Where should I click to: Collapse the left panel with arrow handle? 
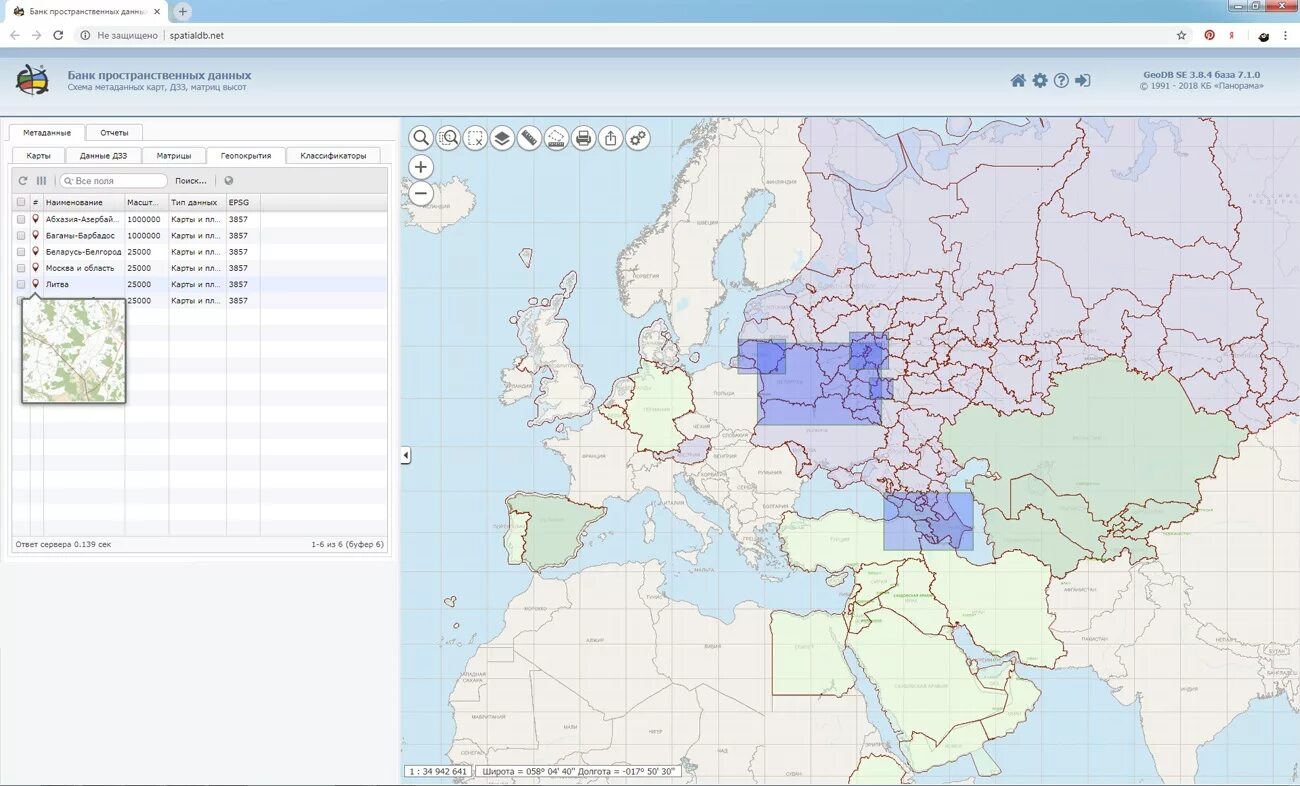pyautogui.click(x=406, y=455)
